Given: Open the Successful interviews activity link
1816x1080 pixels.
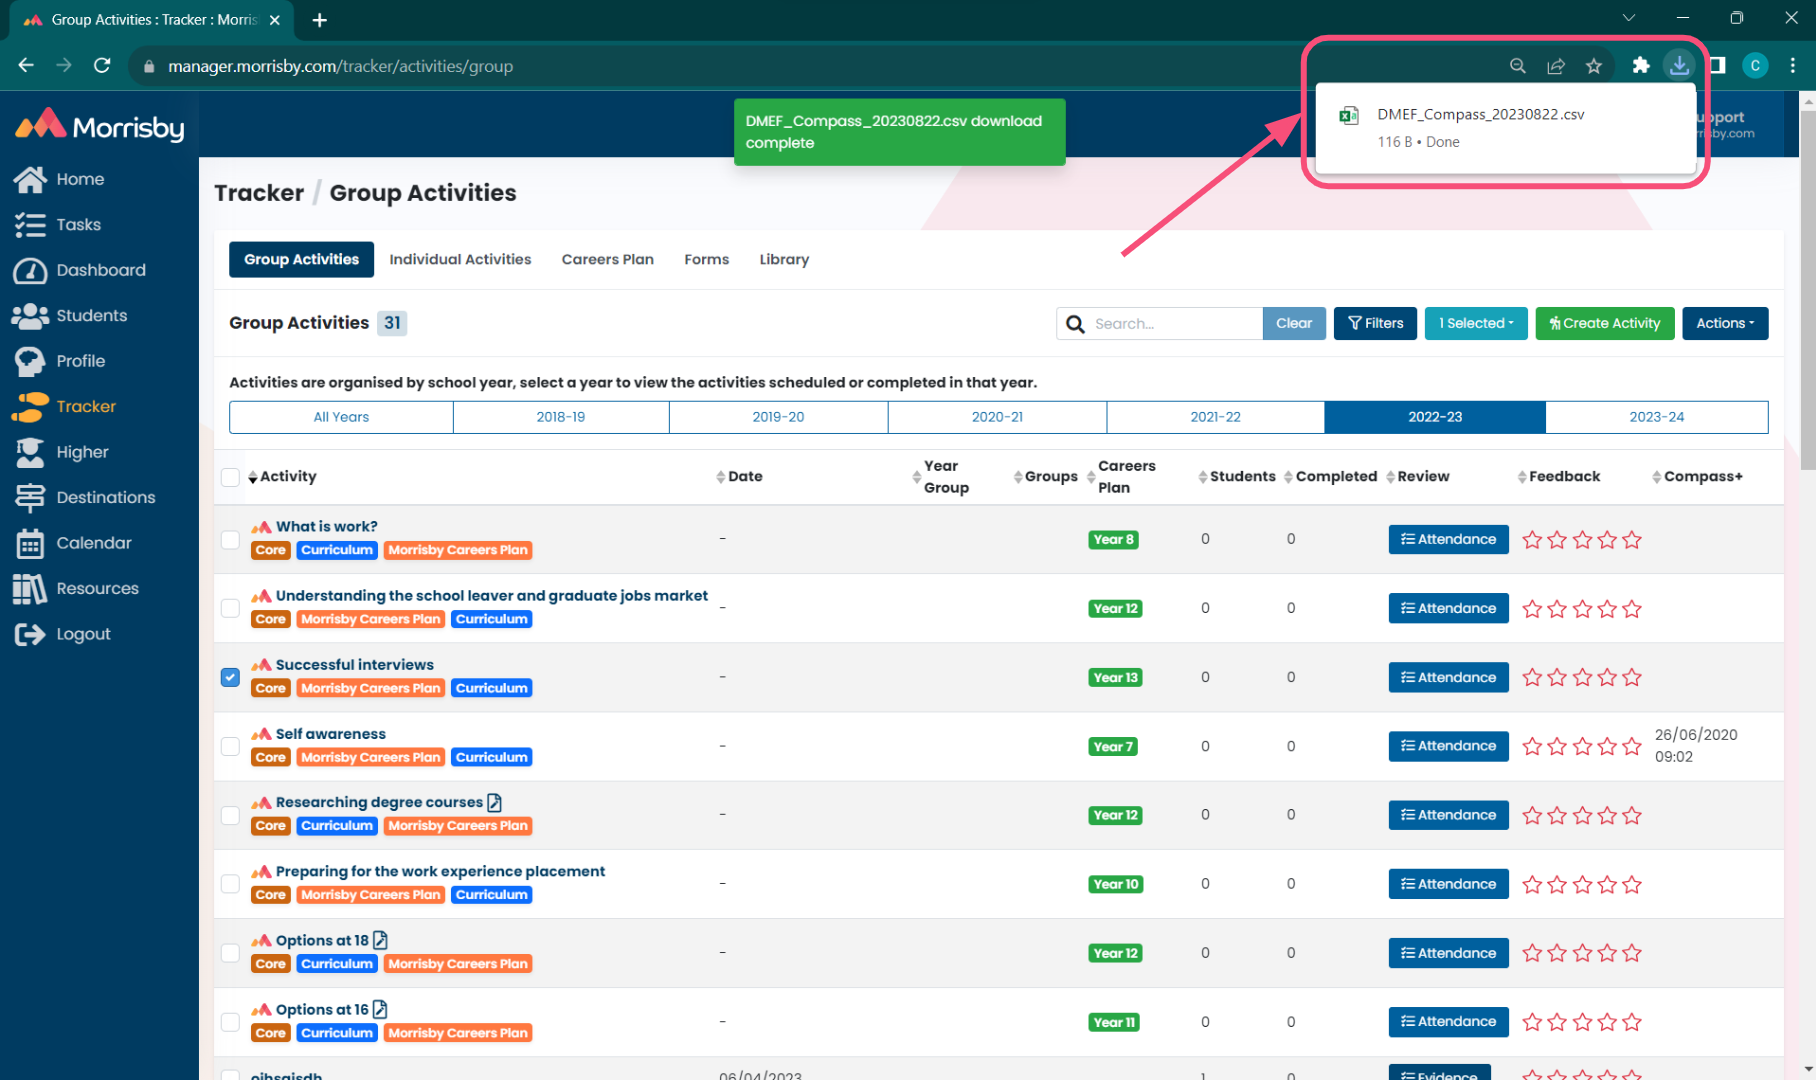Looking at the screenshot, I should [355, 664].
